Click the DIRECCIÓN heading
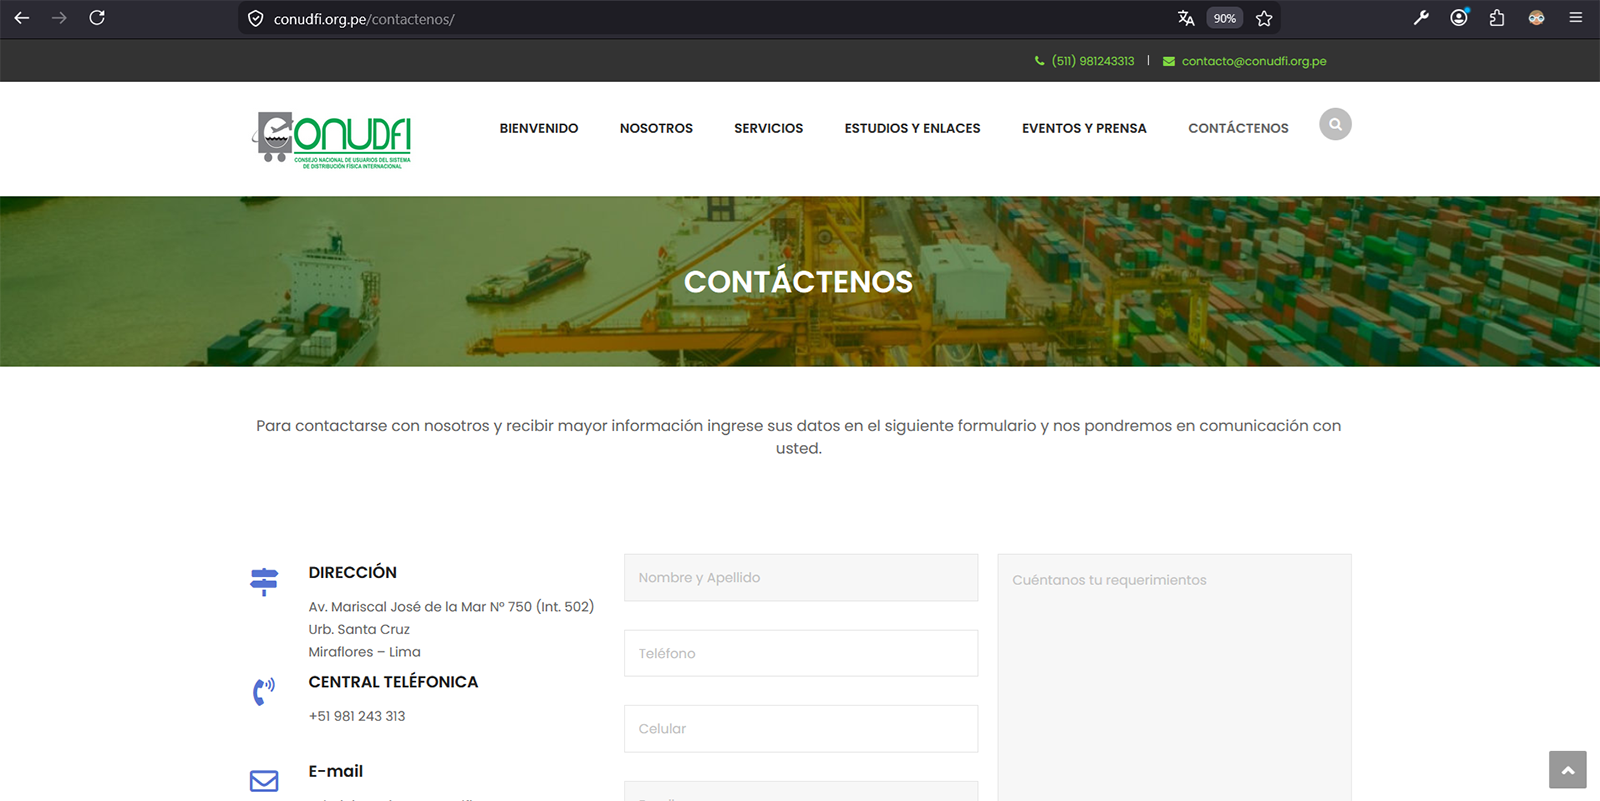The height and width of the screenshot is (801, 1600). tap(352, 572)
